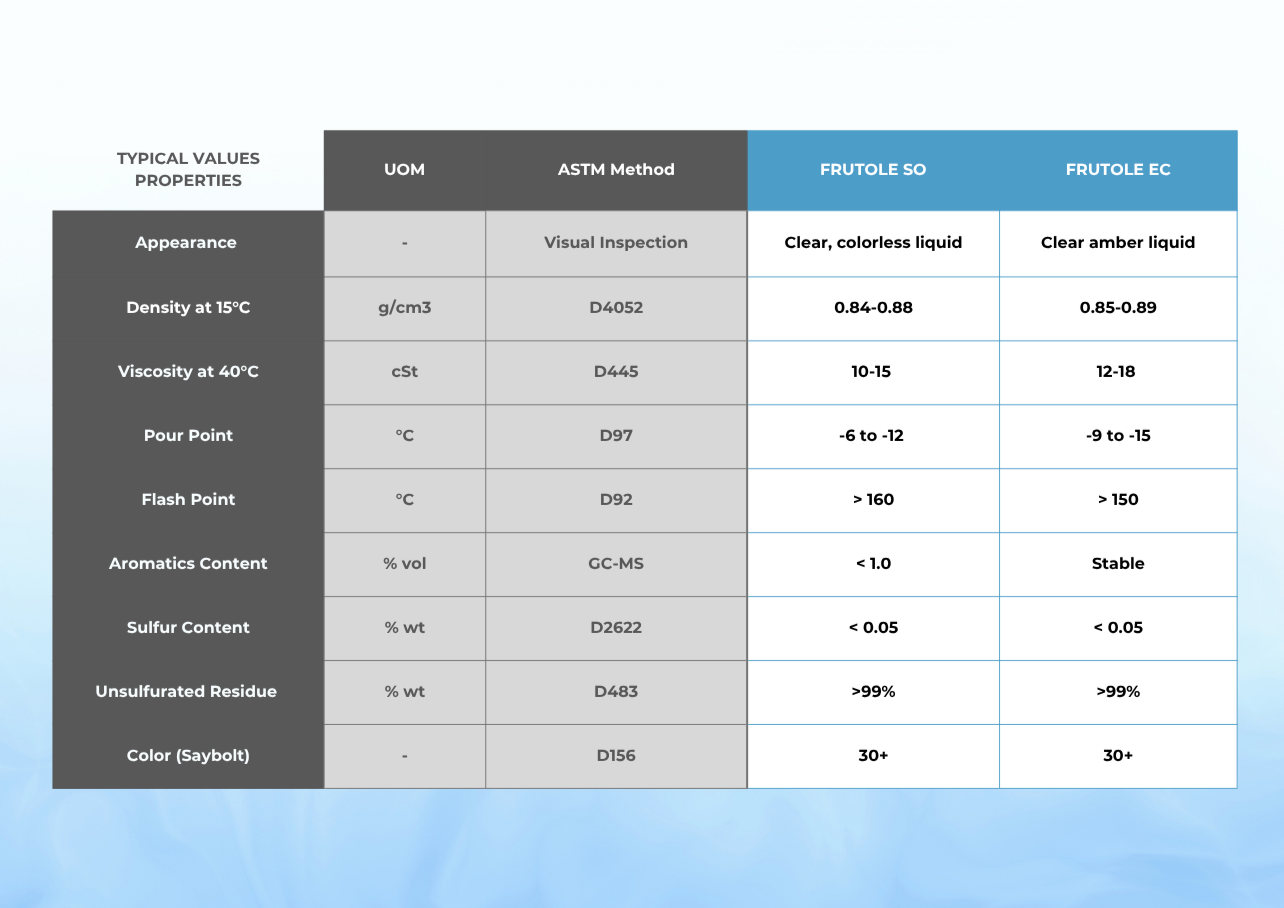Image resolution: width=1284 pixels, height=908 pixels.
Task: Click the 'Pour Point' row label
Action: pos(188,436)
